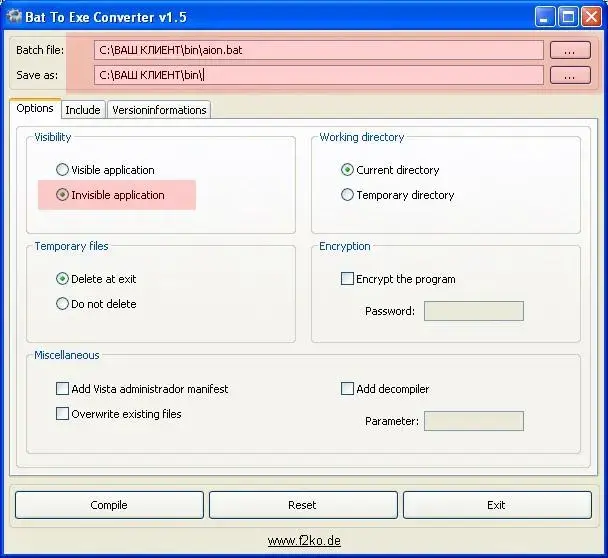Open the www.f2ko.de link
608x558 pixels.
point(304,541)
